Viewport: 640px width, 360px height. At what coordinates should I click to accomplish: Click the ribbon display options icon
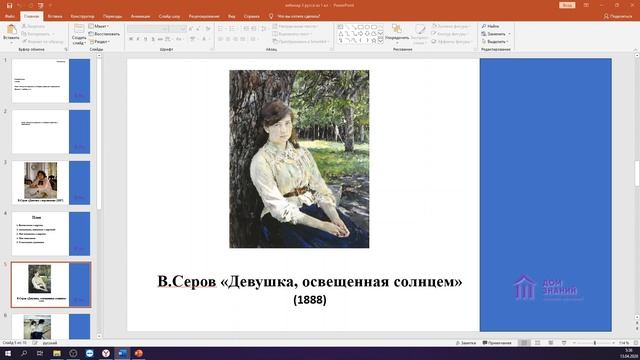586,5
